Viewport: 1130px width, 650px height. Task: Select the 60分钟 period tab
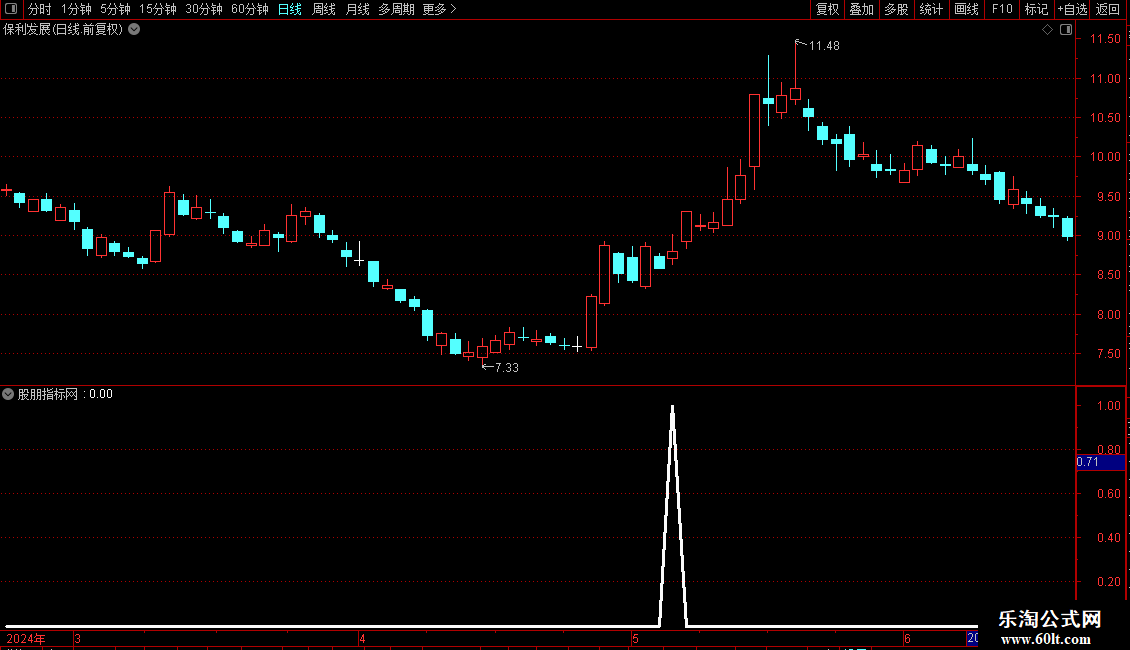pyautogui.click(x=249, y=9)
